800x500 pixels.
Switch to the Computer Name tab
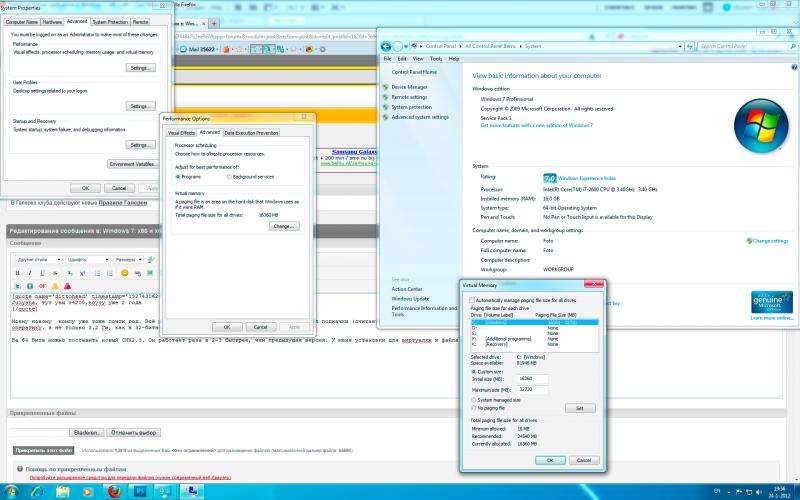tap(21, 22)
